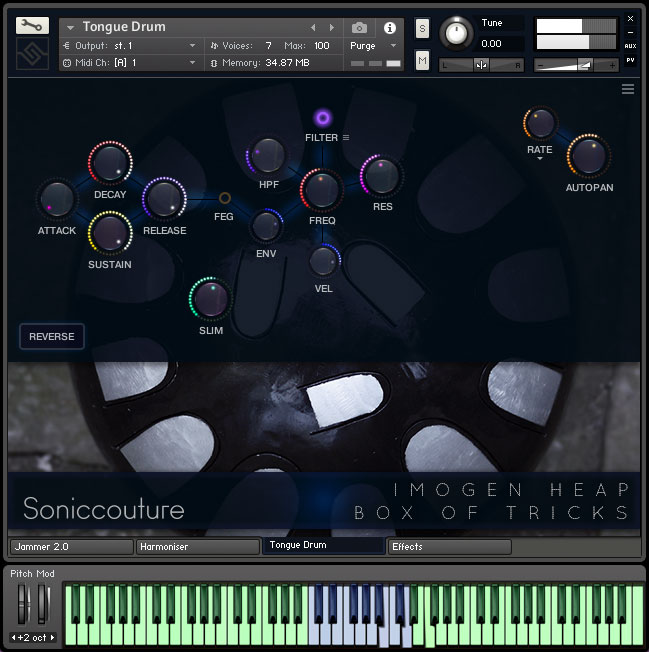The height and width of the screenshot is (652, 649).
Task: Open the FILTER type list icon
Action: click(x=346, y=137)
